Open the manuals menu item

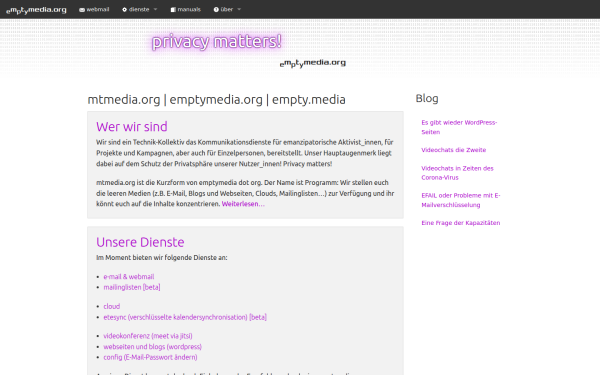click(x=186, y=10)
